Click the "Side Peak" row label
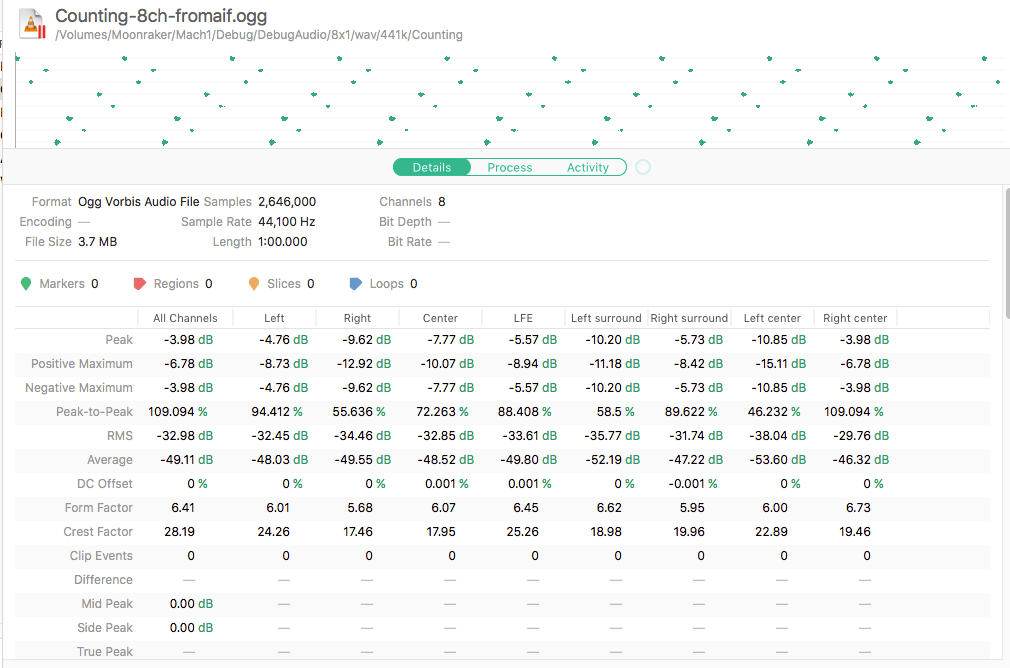This screenshot has height=668, width=1010. [105, 628]
